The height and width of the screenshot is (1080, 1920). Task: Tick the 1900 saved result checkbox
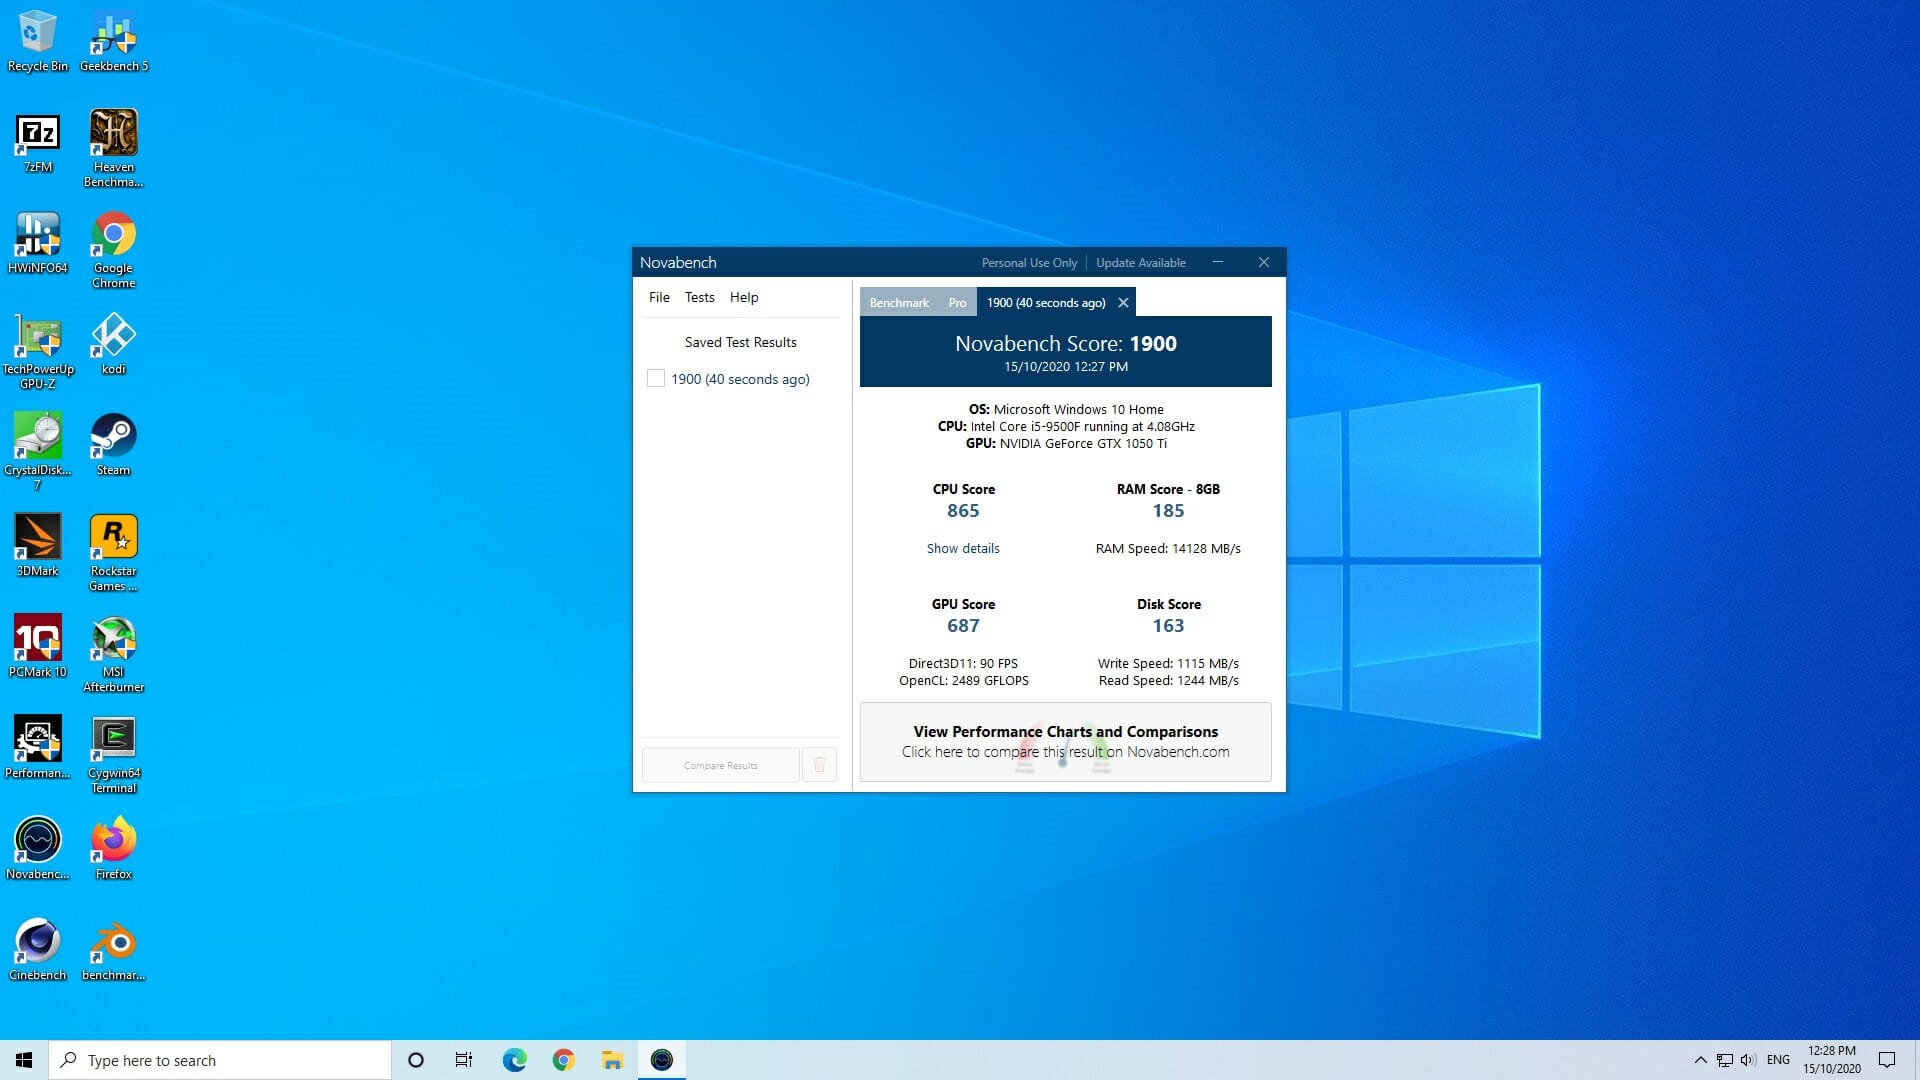tap(656, 378)
